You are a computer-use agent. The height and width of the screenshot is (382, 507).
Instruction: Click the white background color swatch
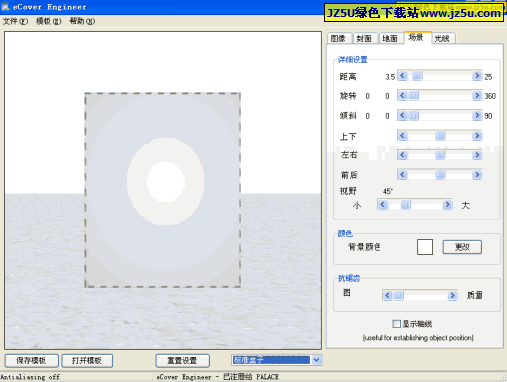(425, 247)
